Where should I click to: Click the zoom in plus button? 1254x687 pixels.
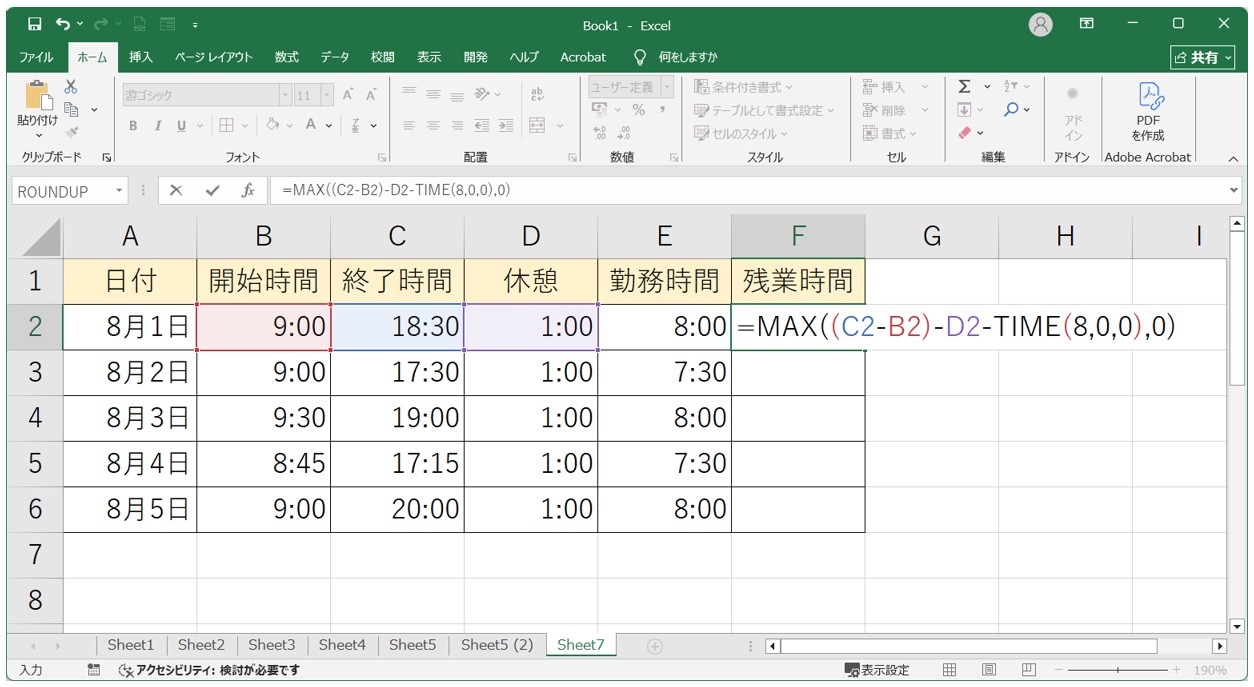coord(1176,670)
